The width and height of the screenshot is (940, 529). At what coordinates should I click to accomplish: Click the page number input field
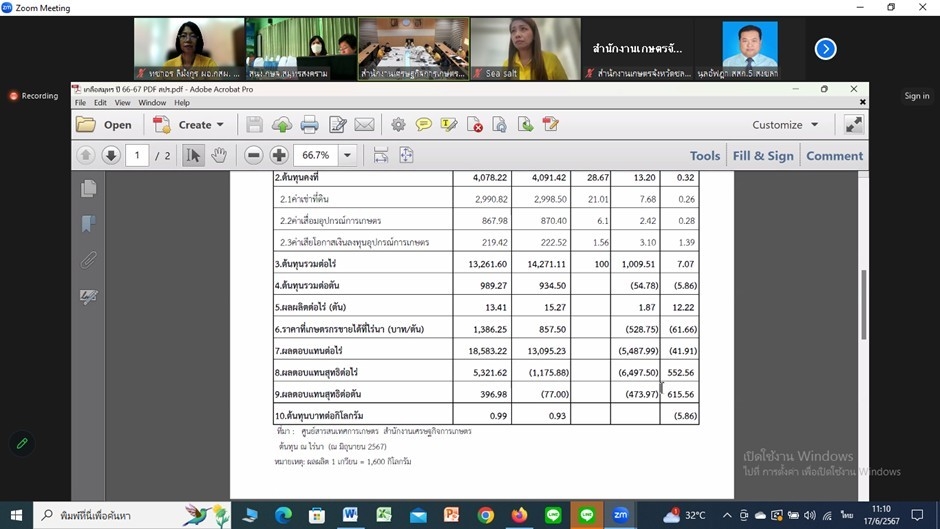[137, 155]
